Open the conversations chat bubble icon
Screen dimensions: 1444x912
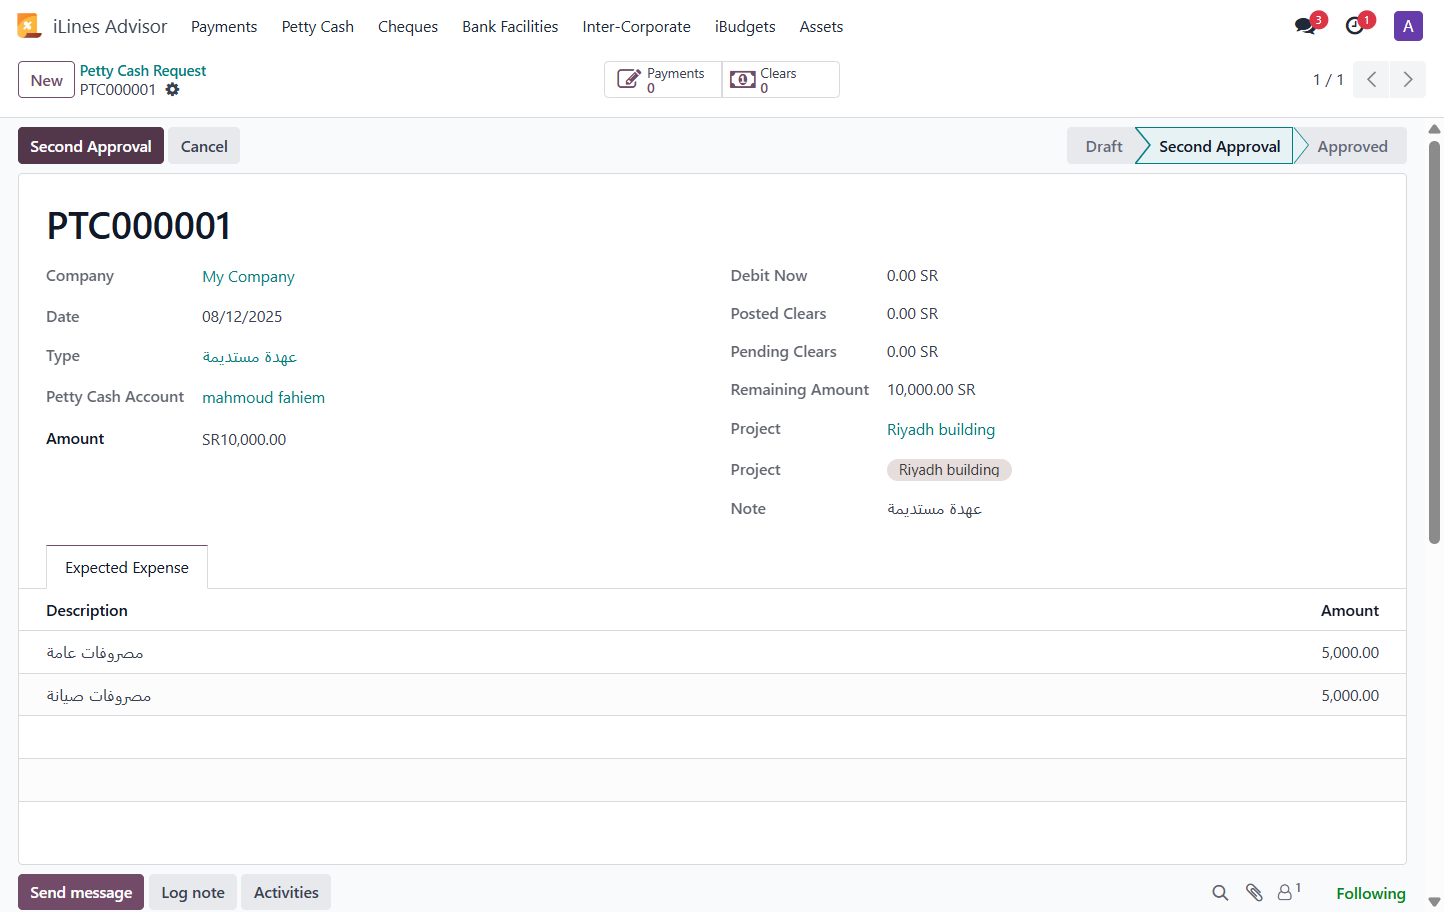[x=1306, y=26]
